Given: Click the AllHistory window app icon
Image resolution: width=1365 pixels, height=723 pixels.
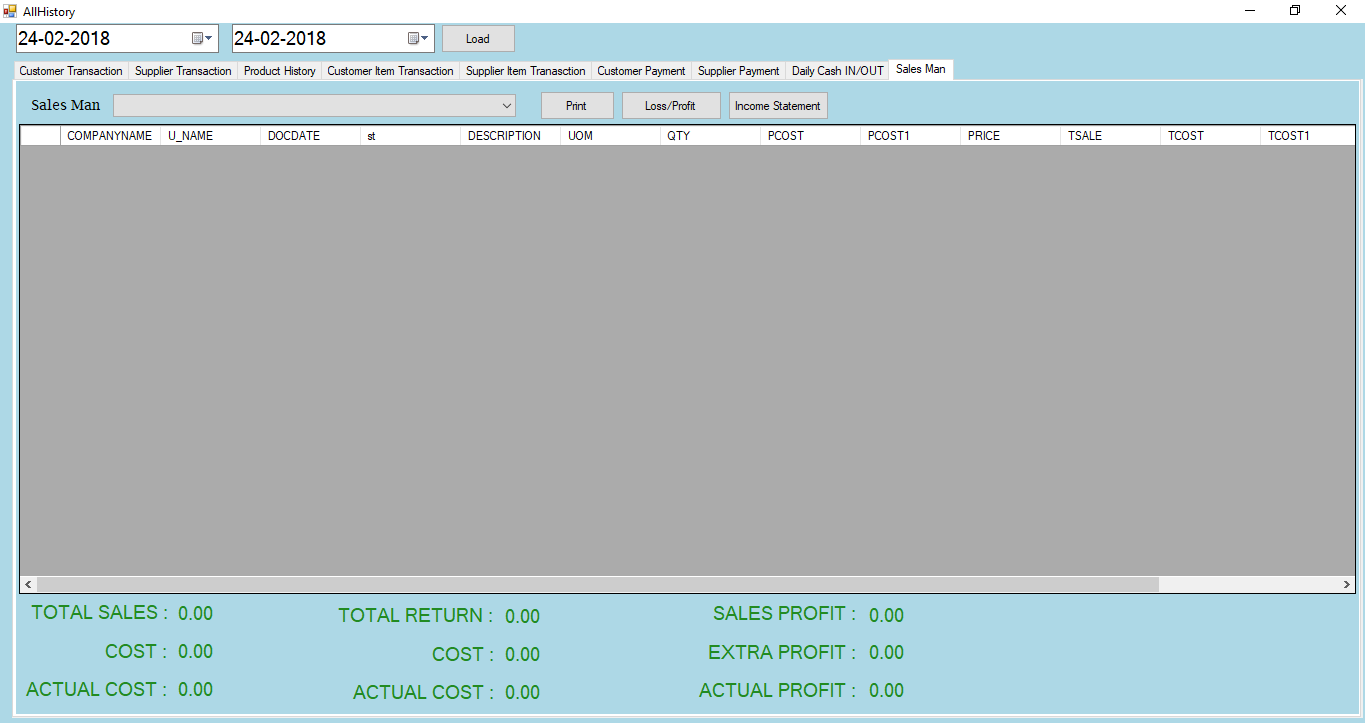Looking at the screenshot, I should pyautogui.click(x=10, y=11).
